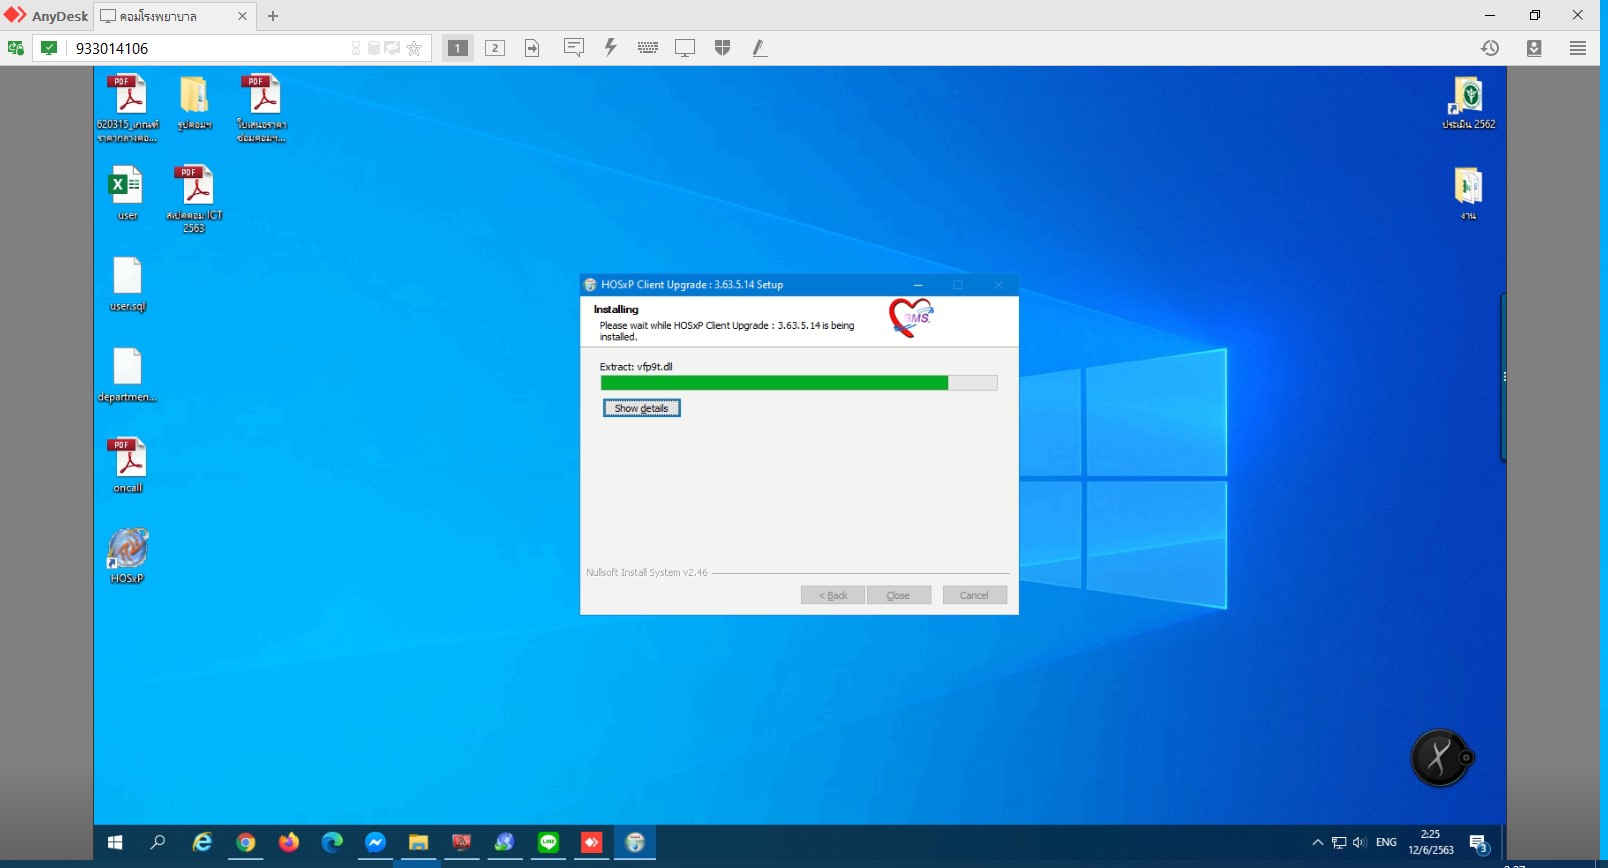Open the AnyDesk file transfer icon
Viewport: 1608px width, 868px height.
(x=532, y=48)
